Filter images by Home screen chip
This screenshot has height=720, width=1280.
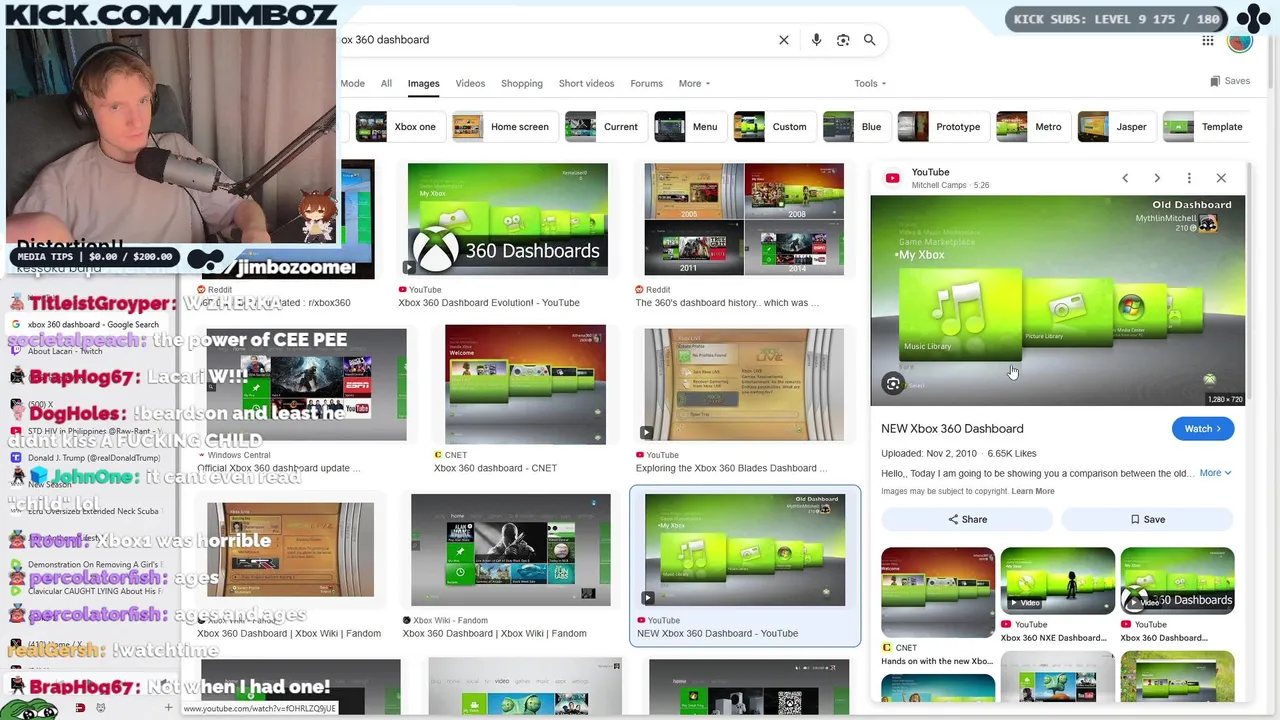[503, 127]
